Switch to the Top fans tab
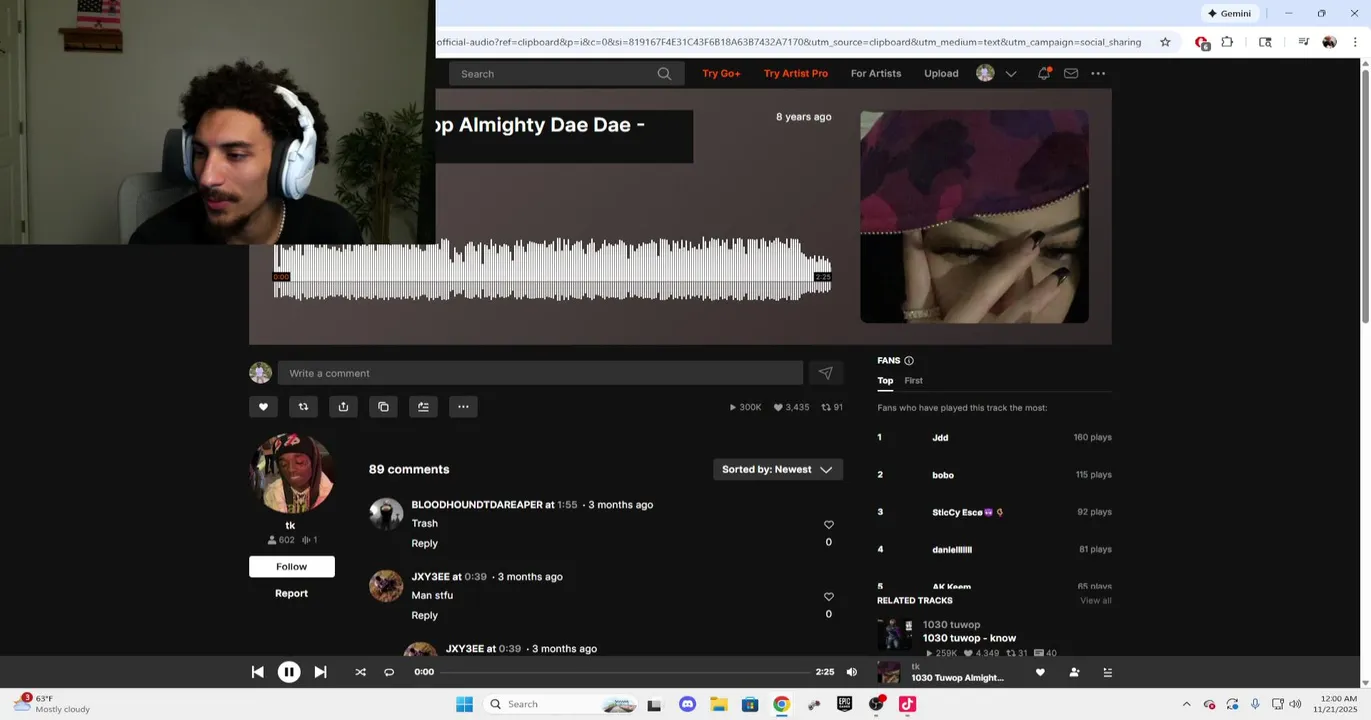This screenshot has height=720, width=1371. 885,381
